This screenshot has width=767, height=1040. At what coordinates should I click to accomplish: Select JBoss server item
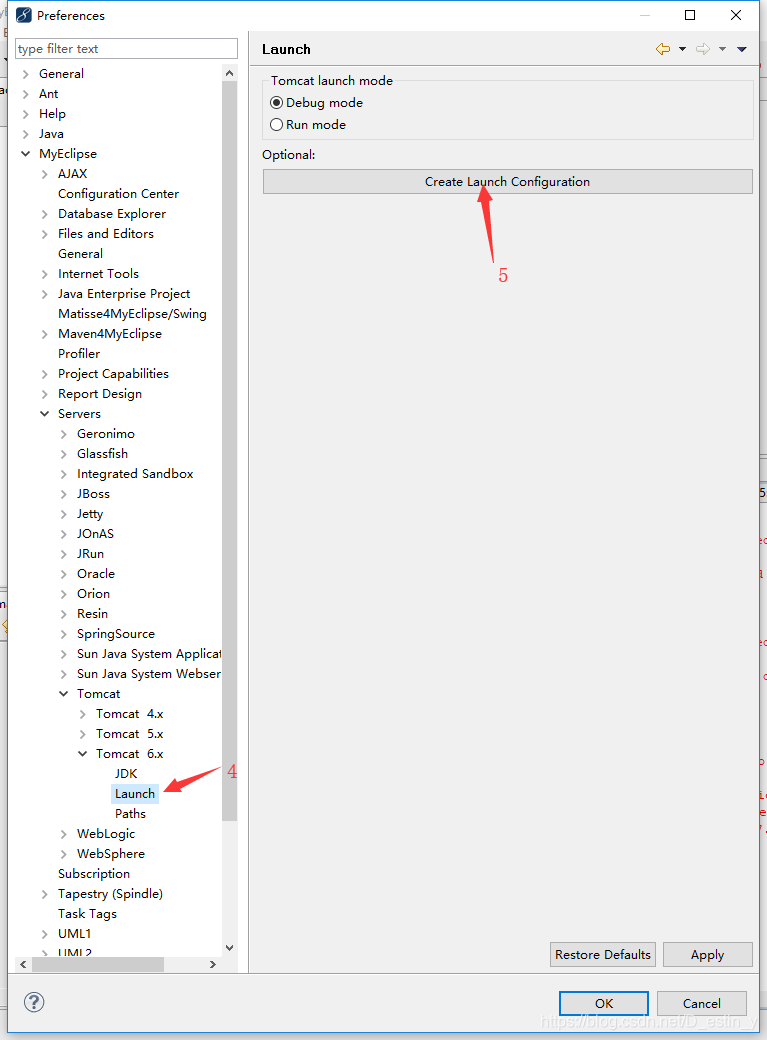[93, 493]
